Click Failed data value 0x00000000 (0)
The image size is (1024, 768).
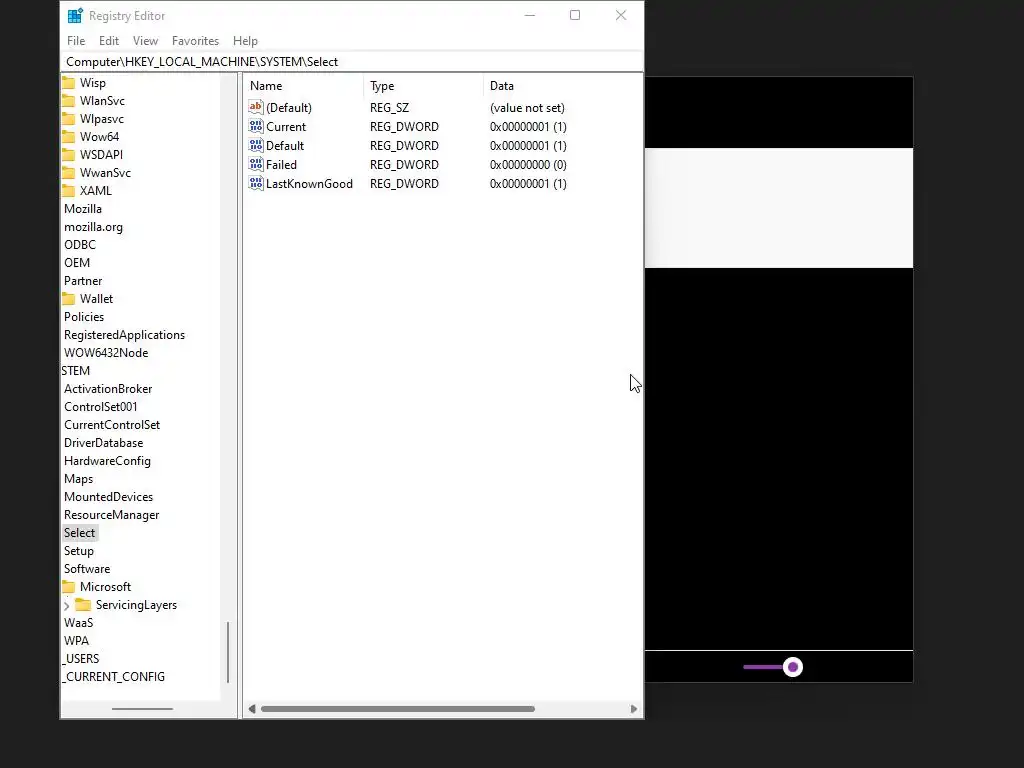(528, 165)
